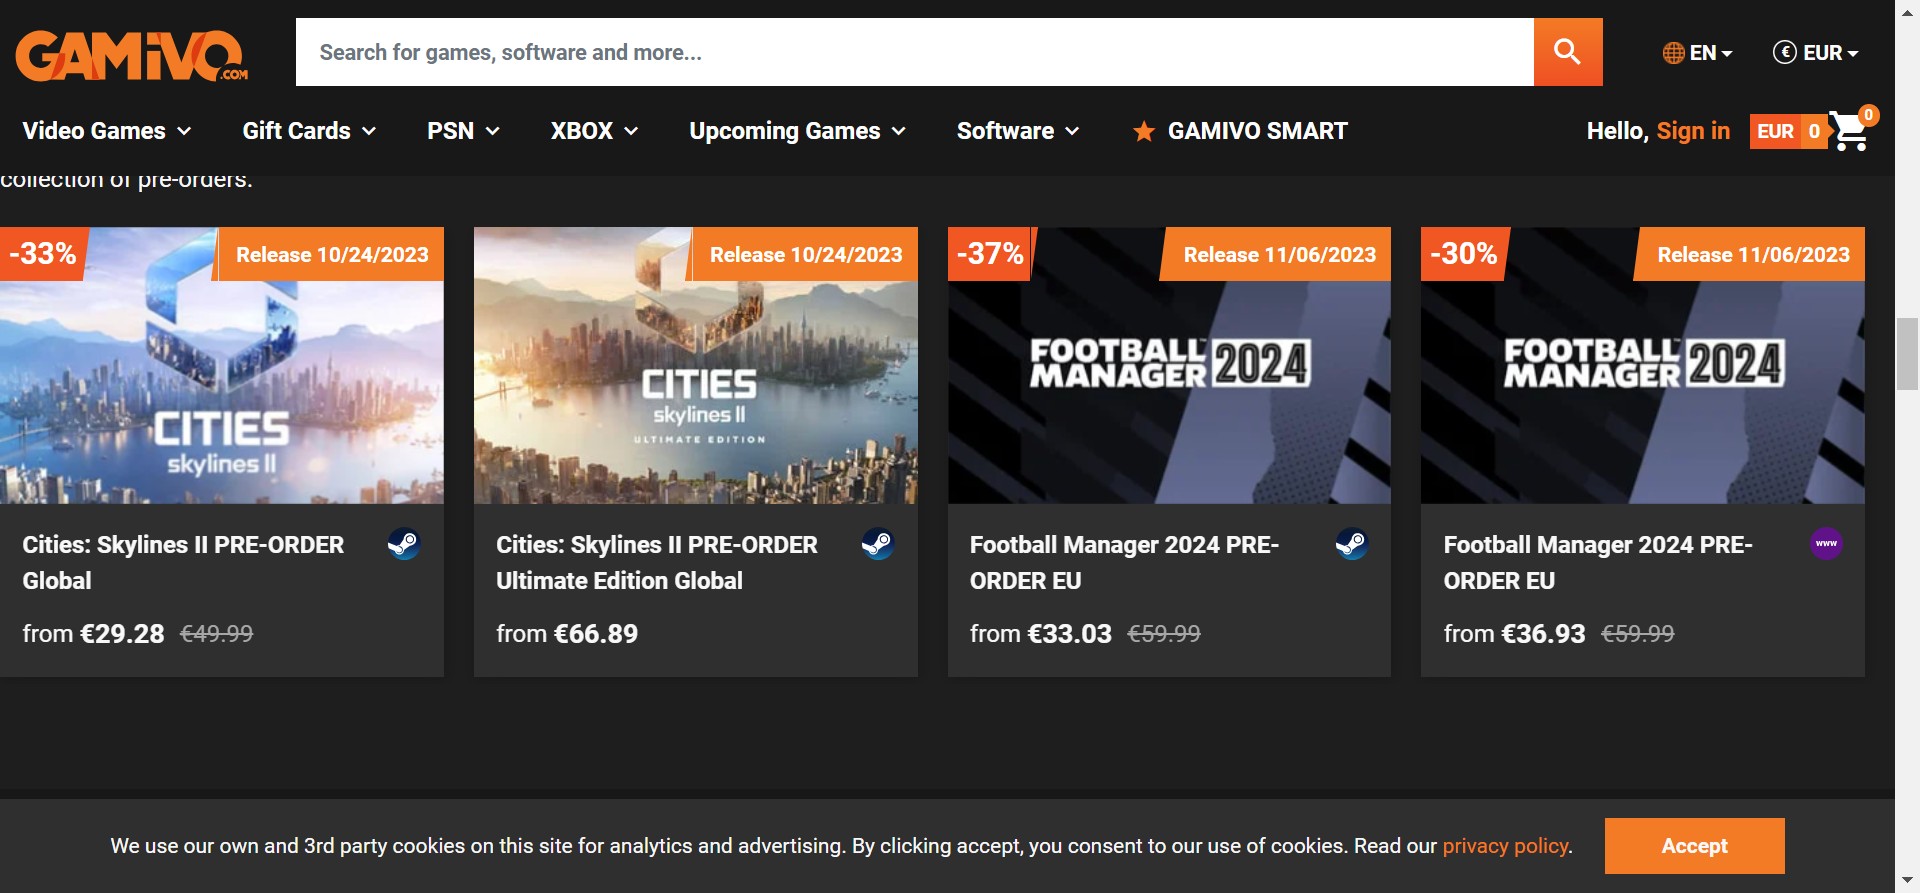Click in the search games input field
Viewport: 1920px width, 893px height.
click(x=914, y=52)
